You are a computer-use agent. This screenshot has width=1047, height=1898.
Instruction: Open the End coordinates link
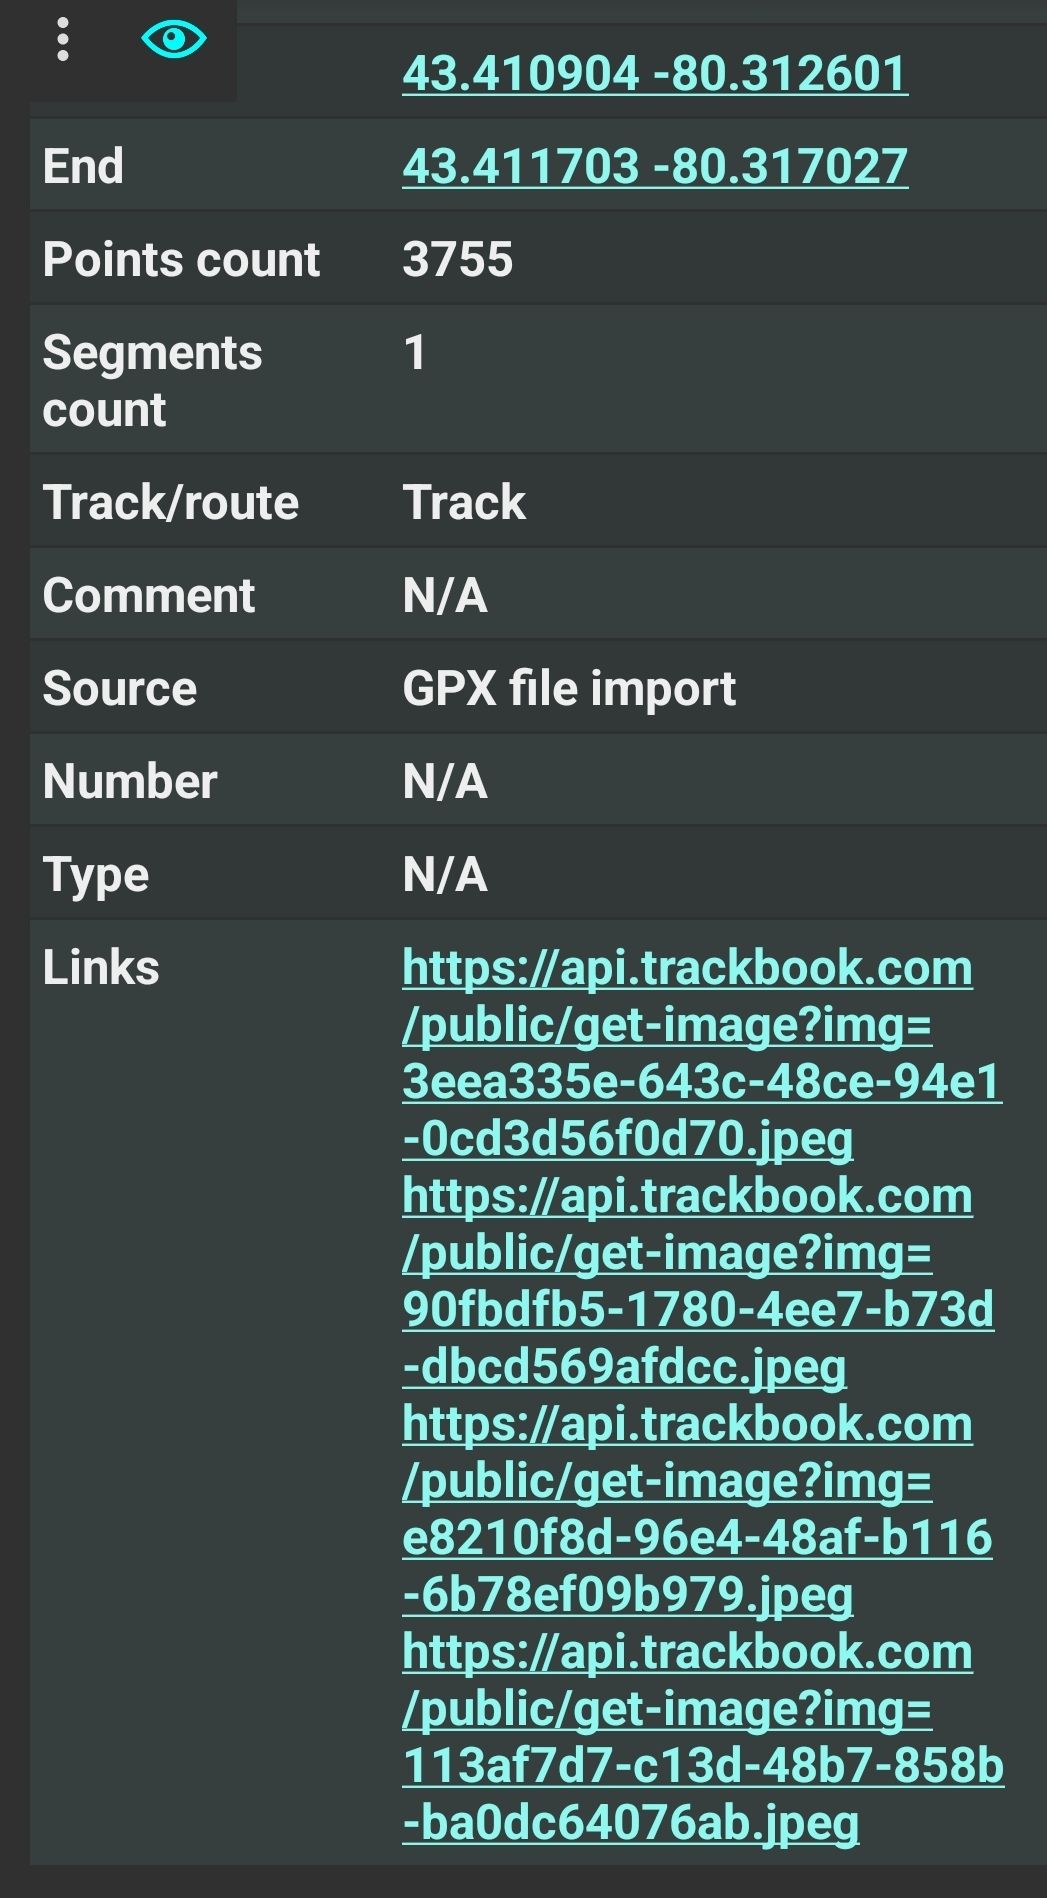tap(655, 166)
